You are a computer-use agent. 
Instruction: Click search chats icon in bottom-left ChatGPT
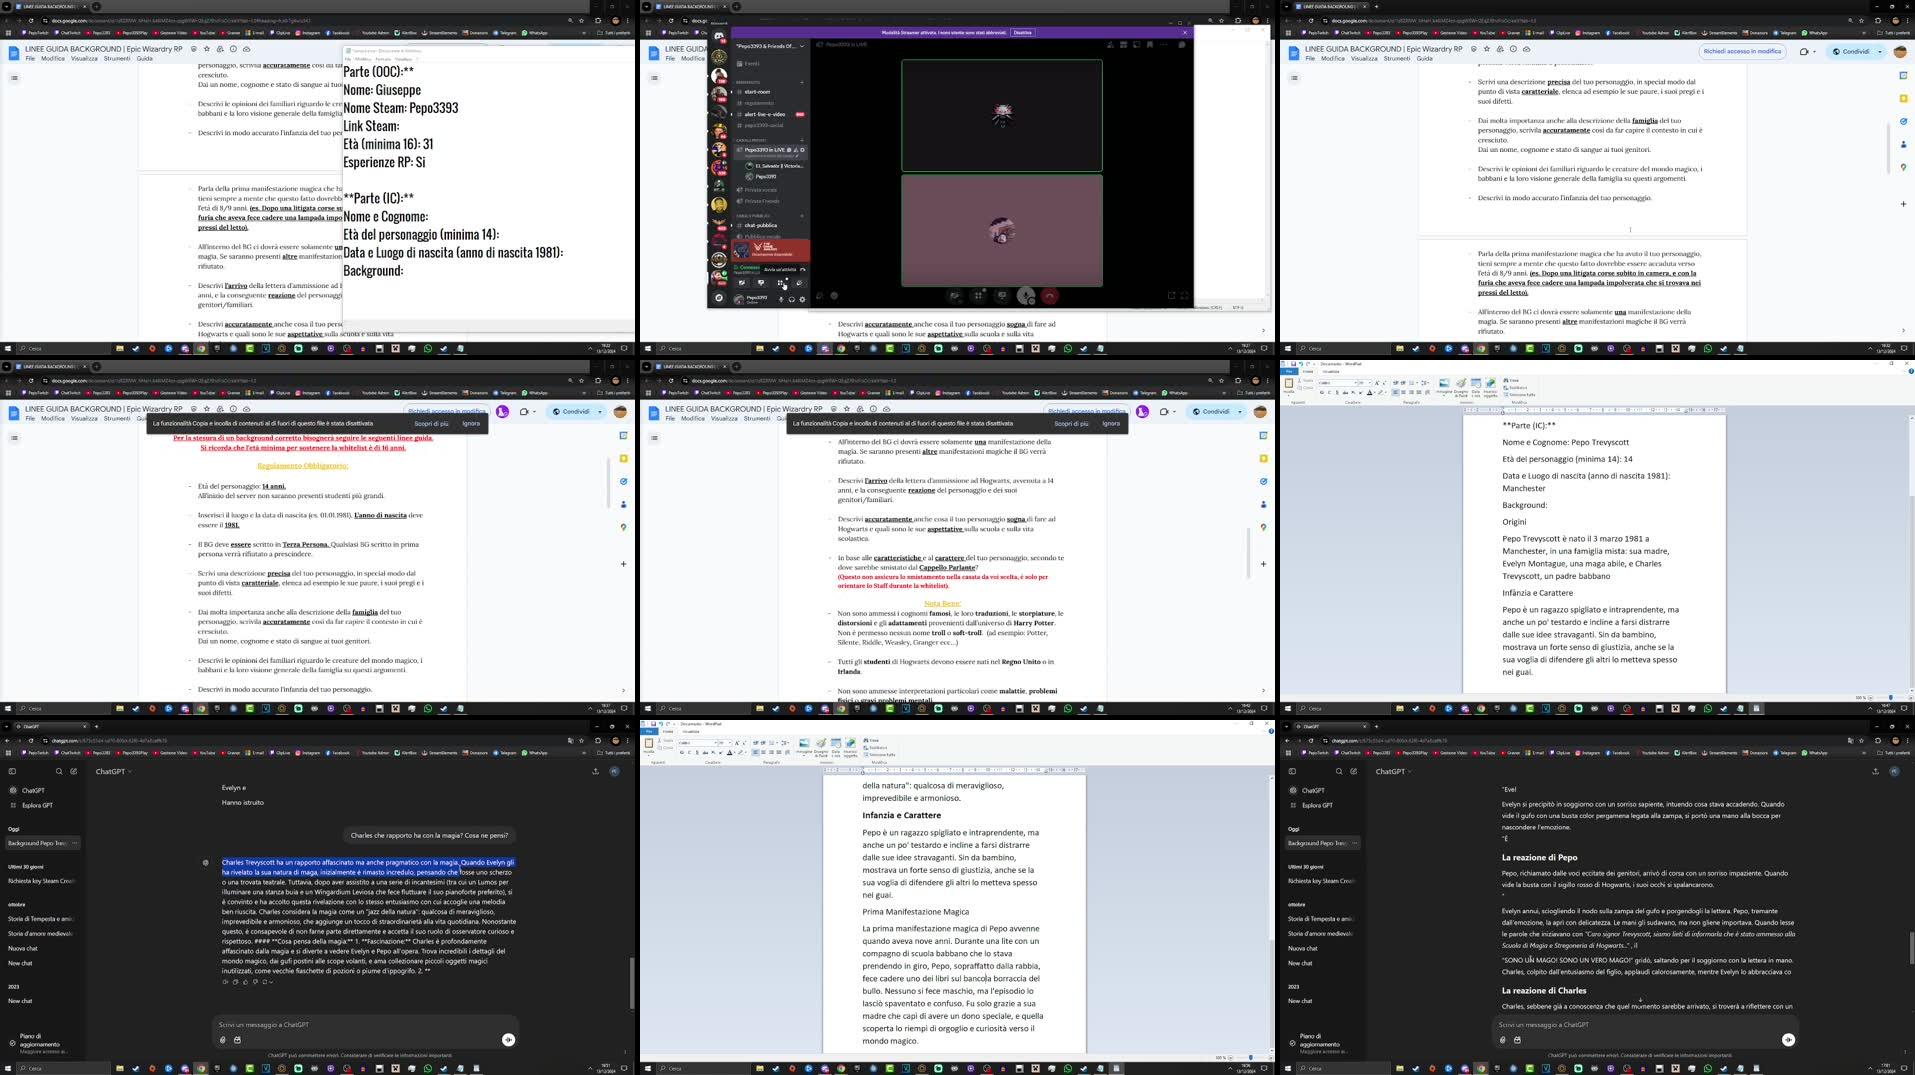pos(59,771)
